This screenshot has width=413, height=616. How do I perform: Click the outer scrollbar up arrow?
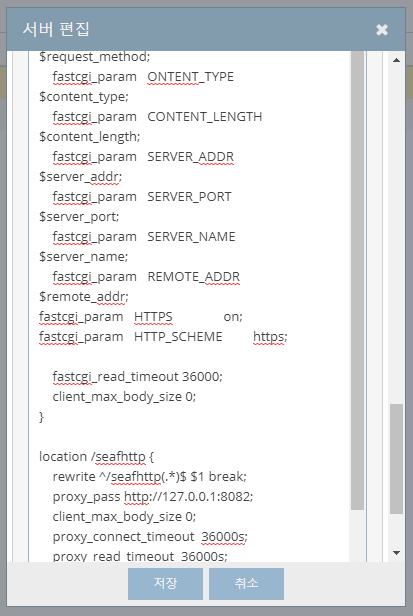tap(396, 60)
